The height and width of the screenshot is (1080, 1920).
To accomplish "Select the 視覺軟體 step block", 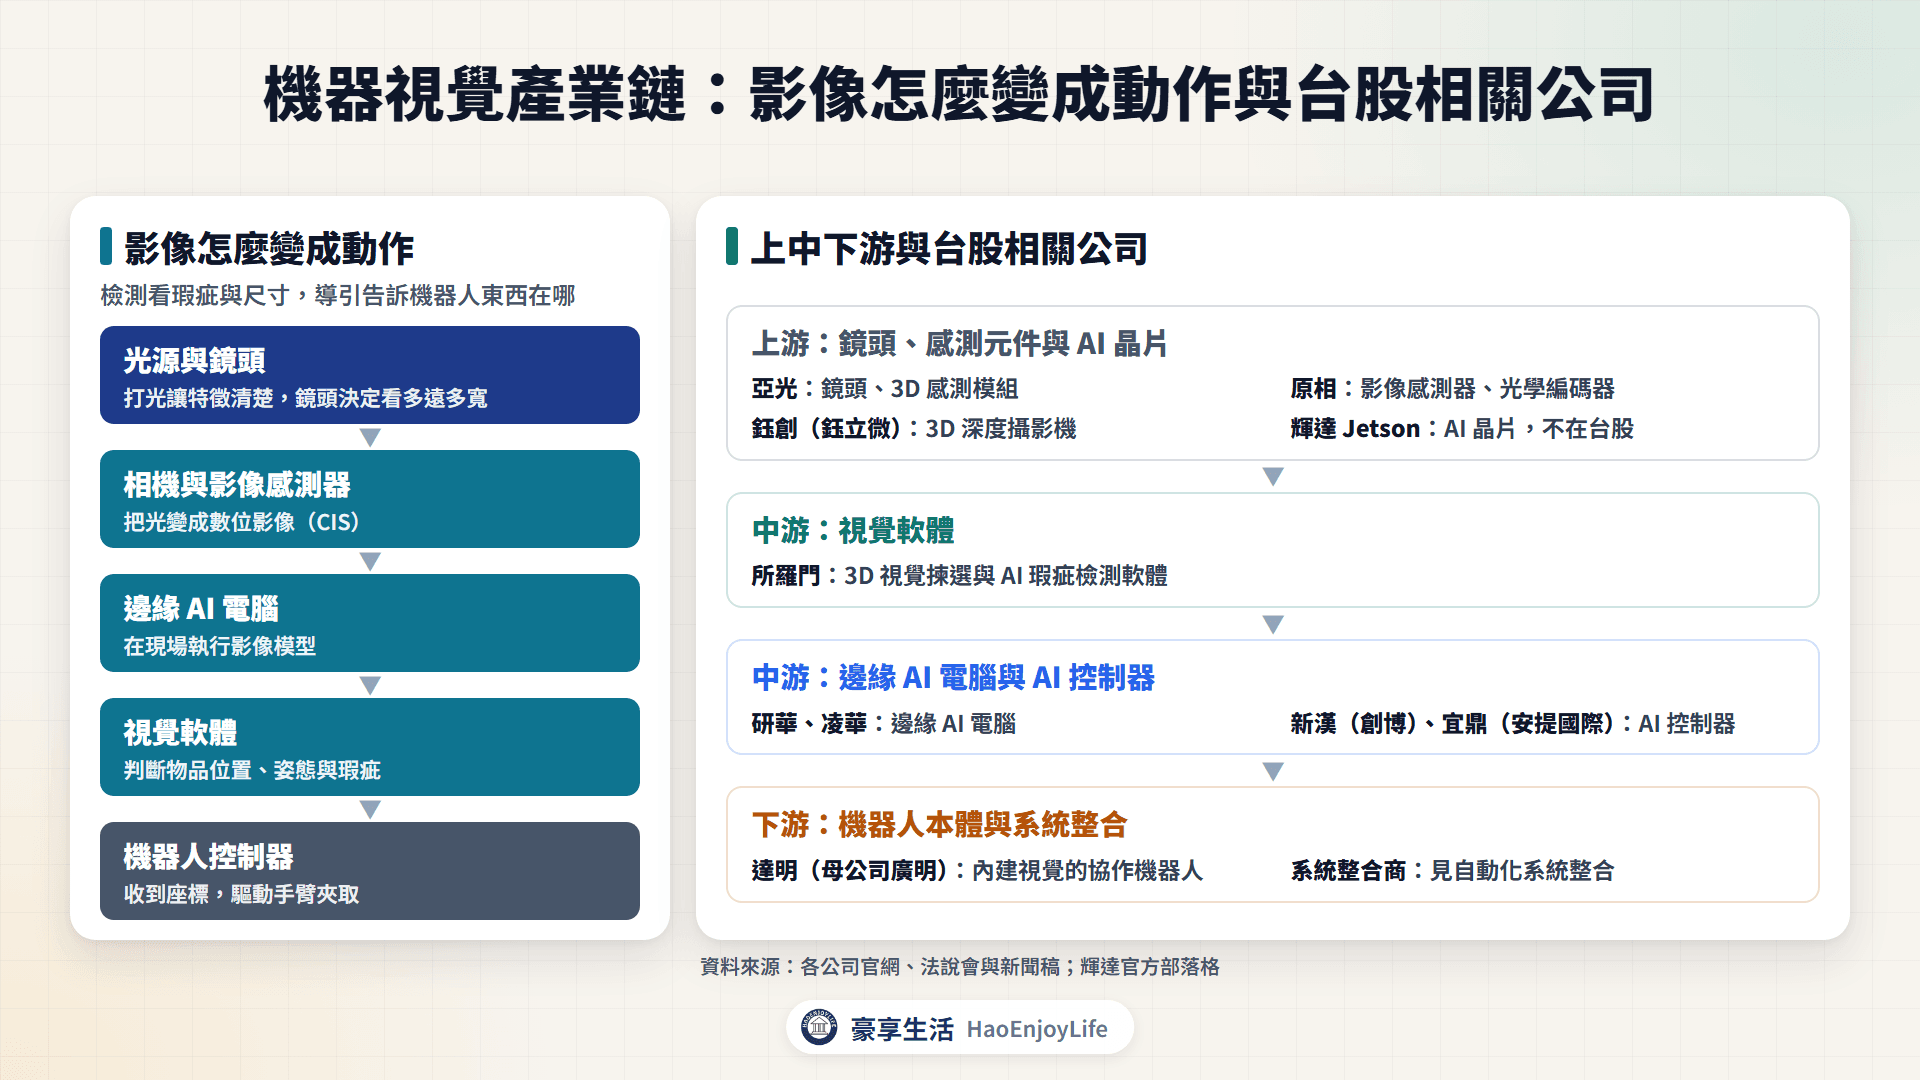I will pos(370,747).
